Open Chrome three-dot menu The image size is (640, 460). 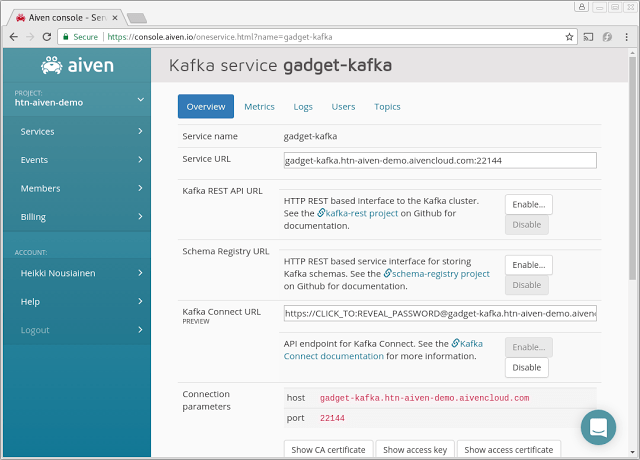[627, 37]
